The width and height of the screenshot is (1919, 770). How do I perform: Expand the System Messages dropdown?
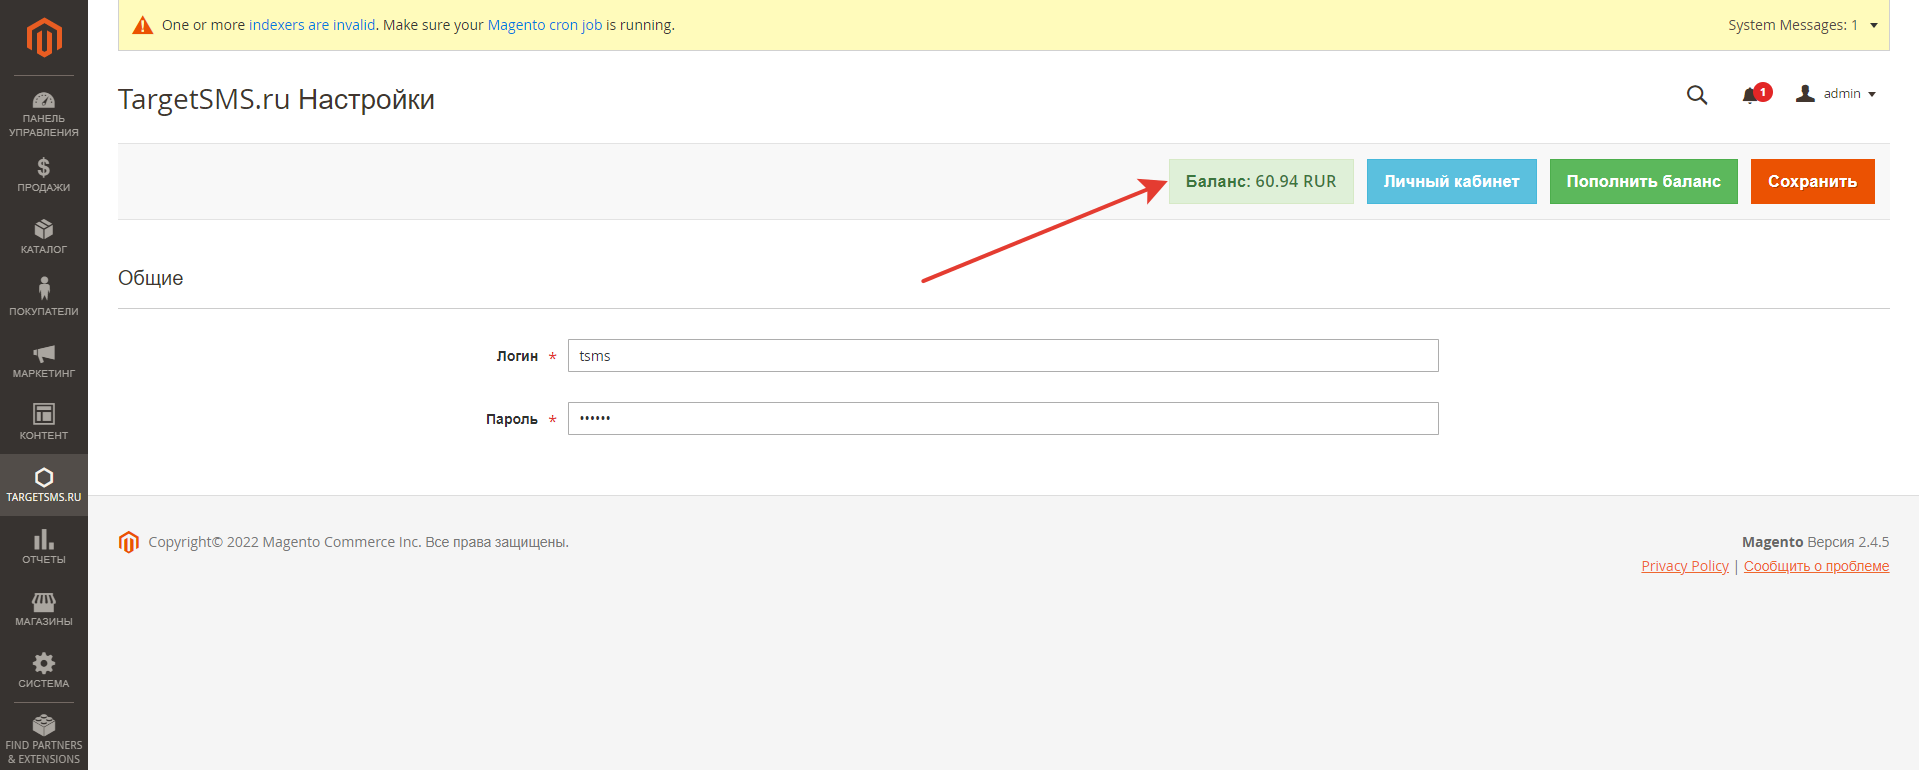pos(1803,25)
